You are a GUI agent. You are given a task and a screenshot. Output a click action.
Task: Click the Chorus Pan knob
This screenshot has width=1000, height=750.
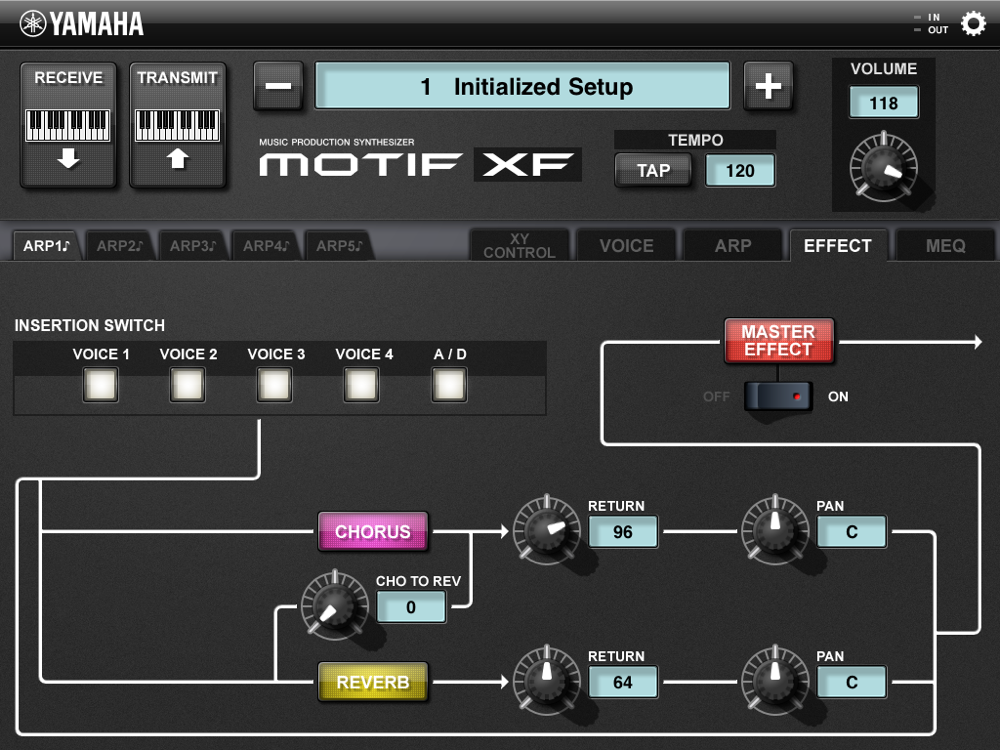(x=775, y=529)
